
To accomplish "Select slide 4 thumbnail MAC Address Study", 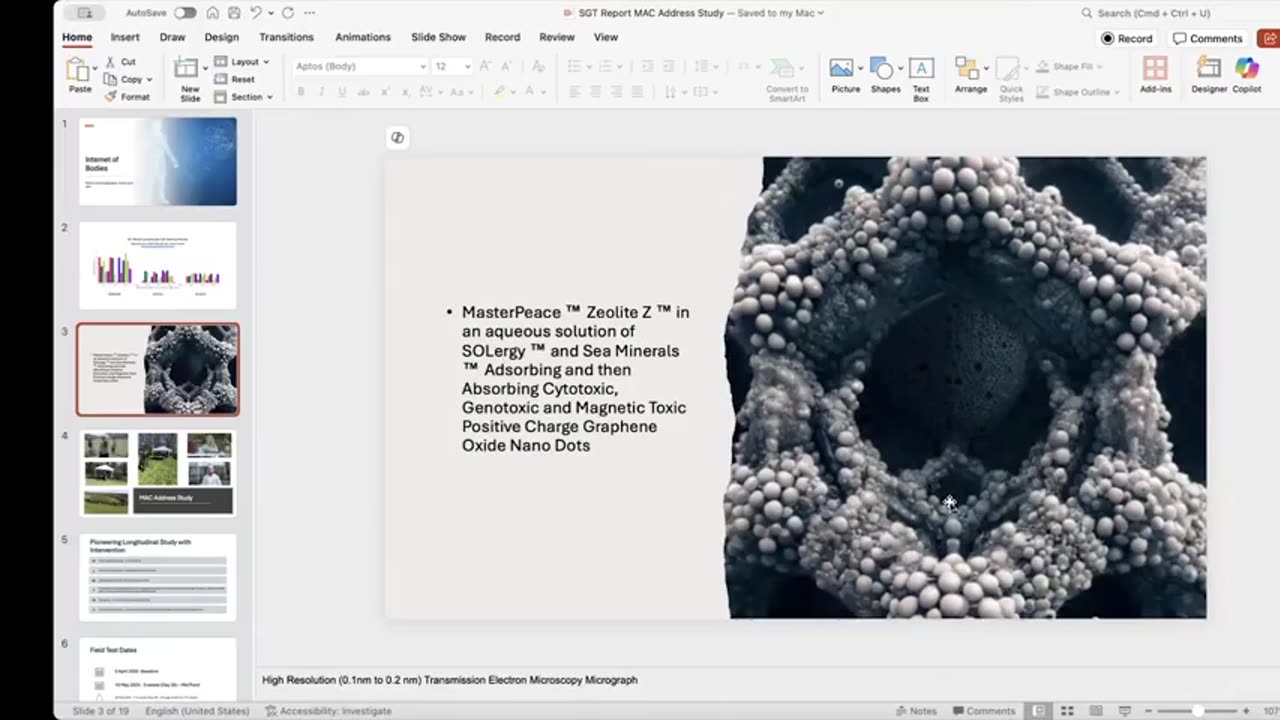I will 158,473.
